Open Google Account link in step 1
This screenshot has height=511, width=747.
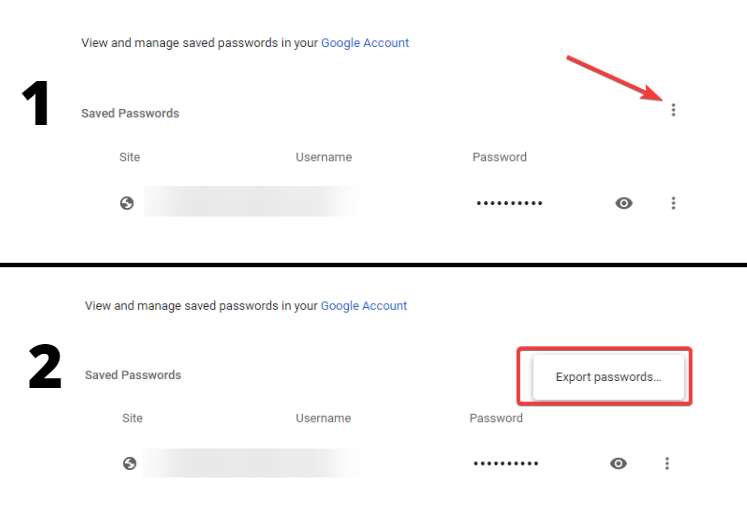(365, 43)
